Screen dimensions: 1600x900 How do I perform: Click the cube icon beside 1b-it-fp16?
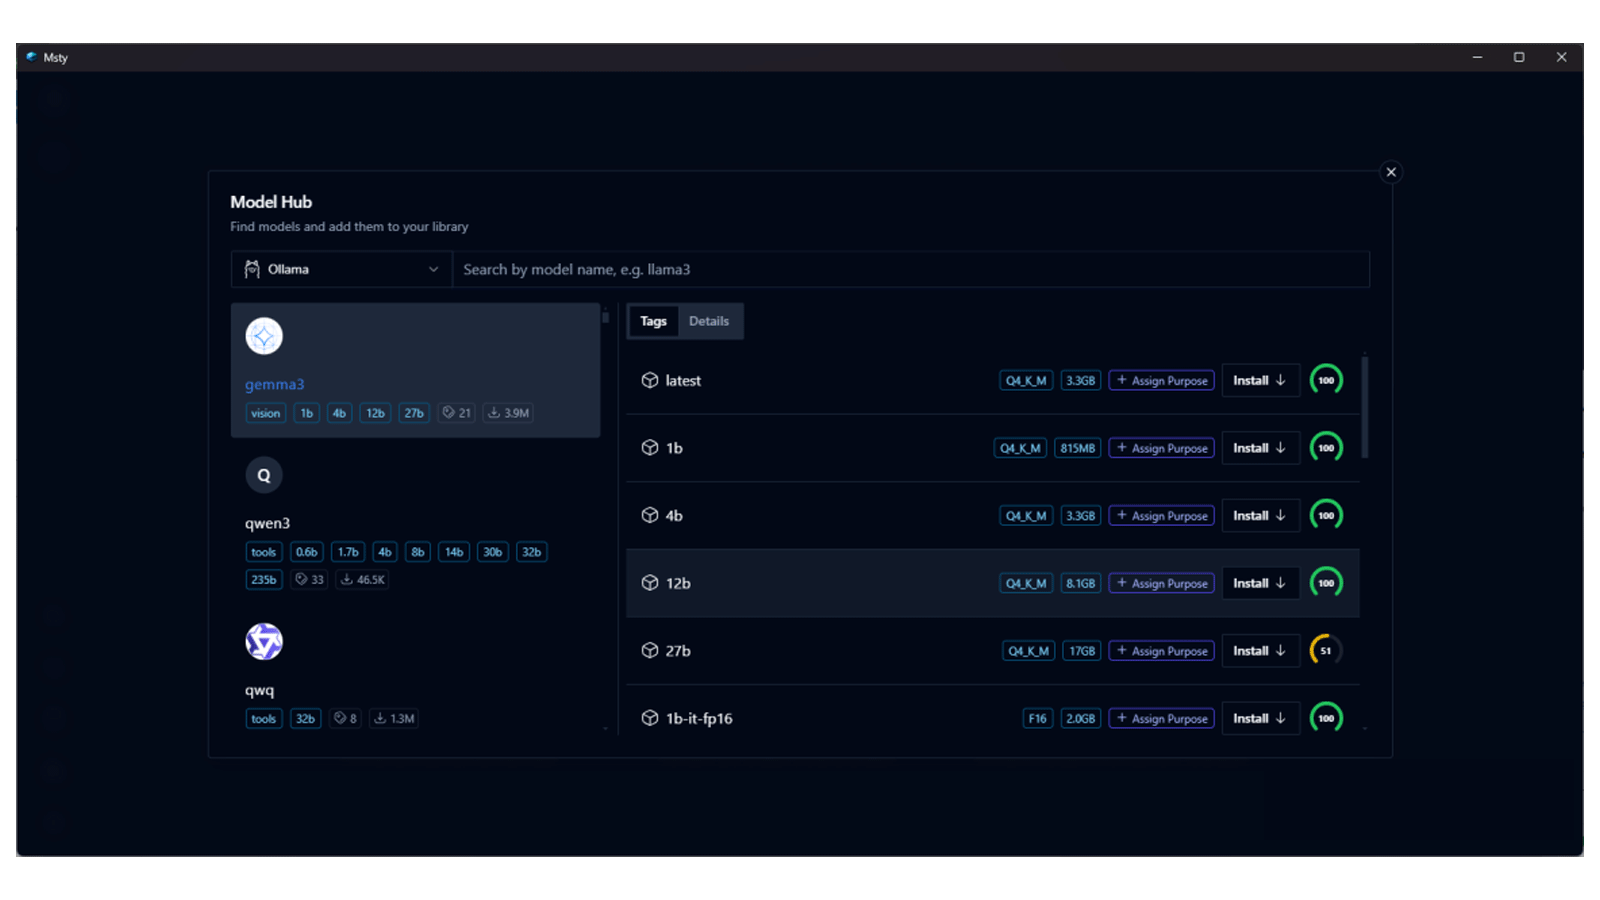[x=650, y=718]
